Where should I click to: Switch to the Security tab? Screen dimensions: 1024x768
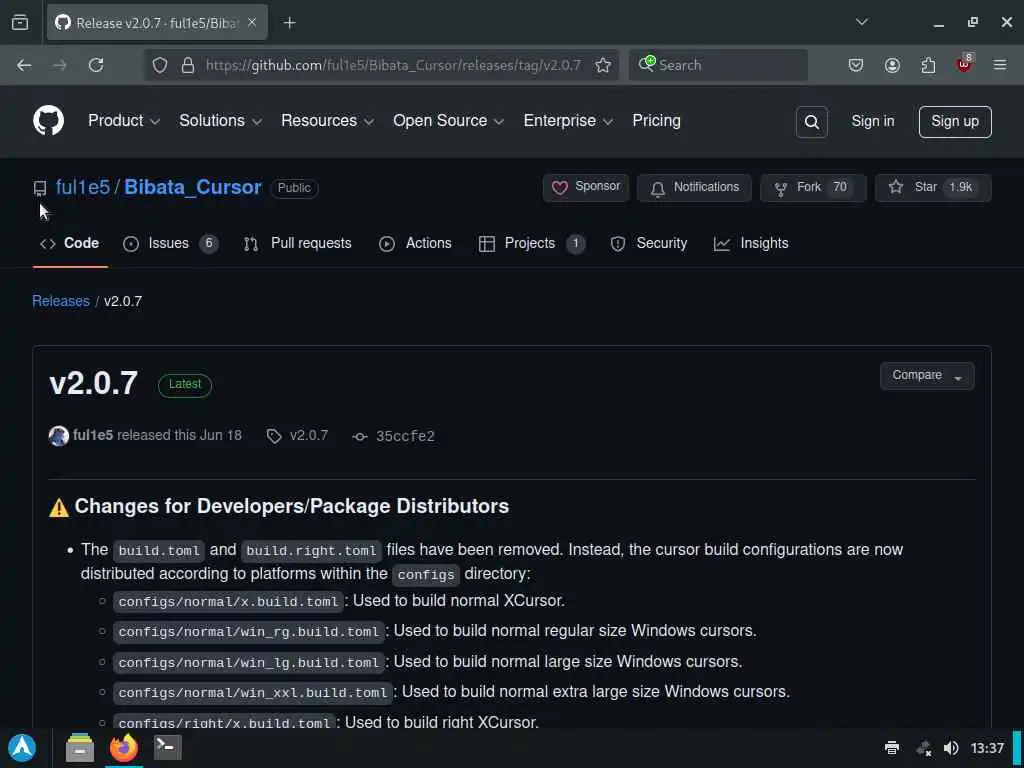[x=648, y=244]
